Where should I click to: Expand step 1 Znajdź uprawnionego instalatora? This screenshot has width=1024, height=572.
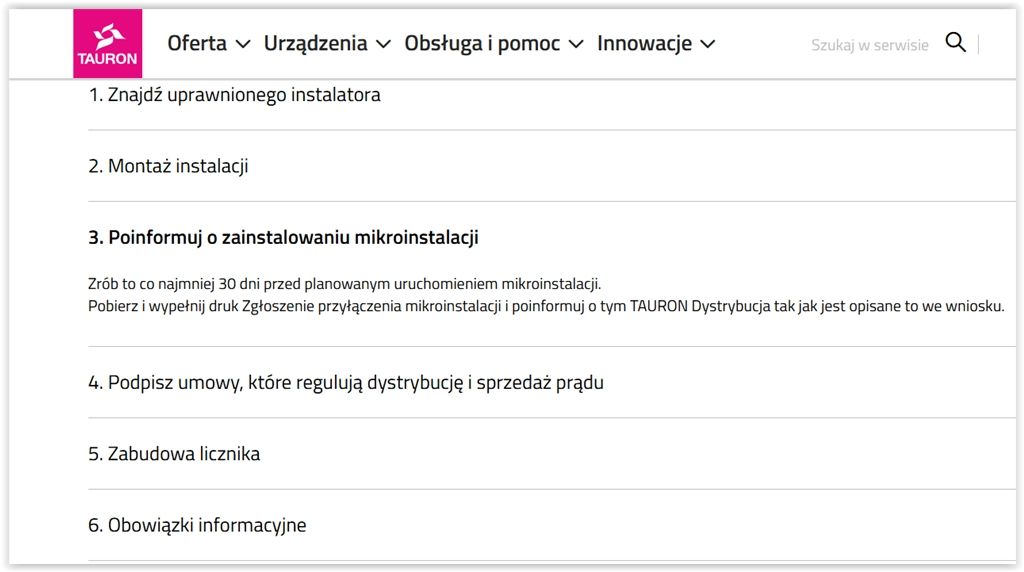click(x=552, y=95)
